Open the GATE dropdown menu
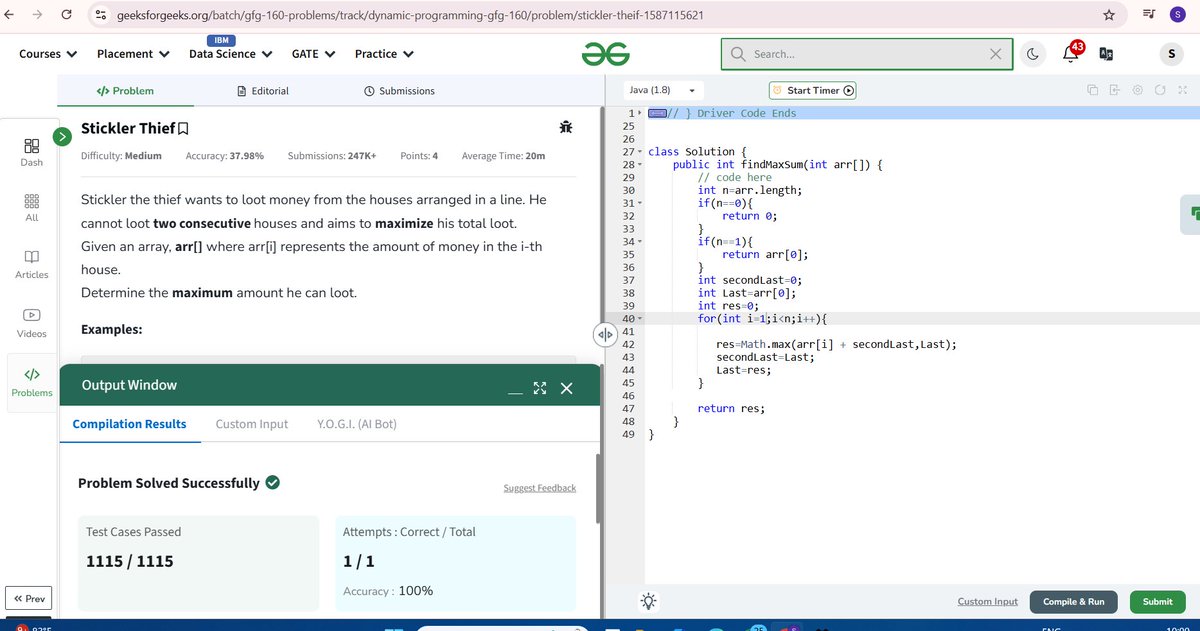Image resolution: width=1200 pixels, height=631 pixels. 313,54
